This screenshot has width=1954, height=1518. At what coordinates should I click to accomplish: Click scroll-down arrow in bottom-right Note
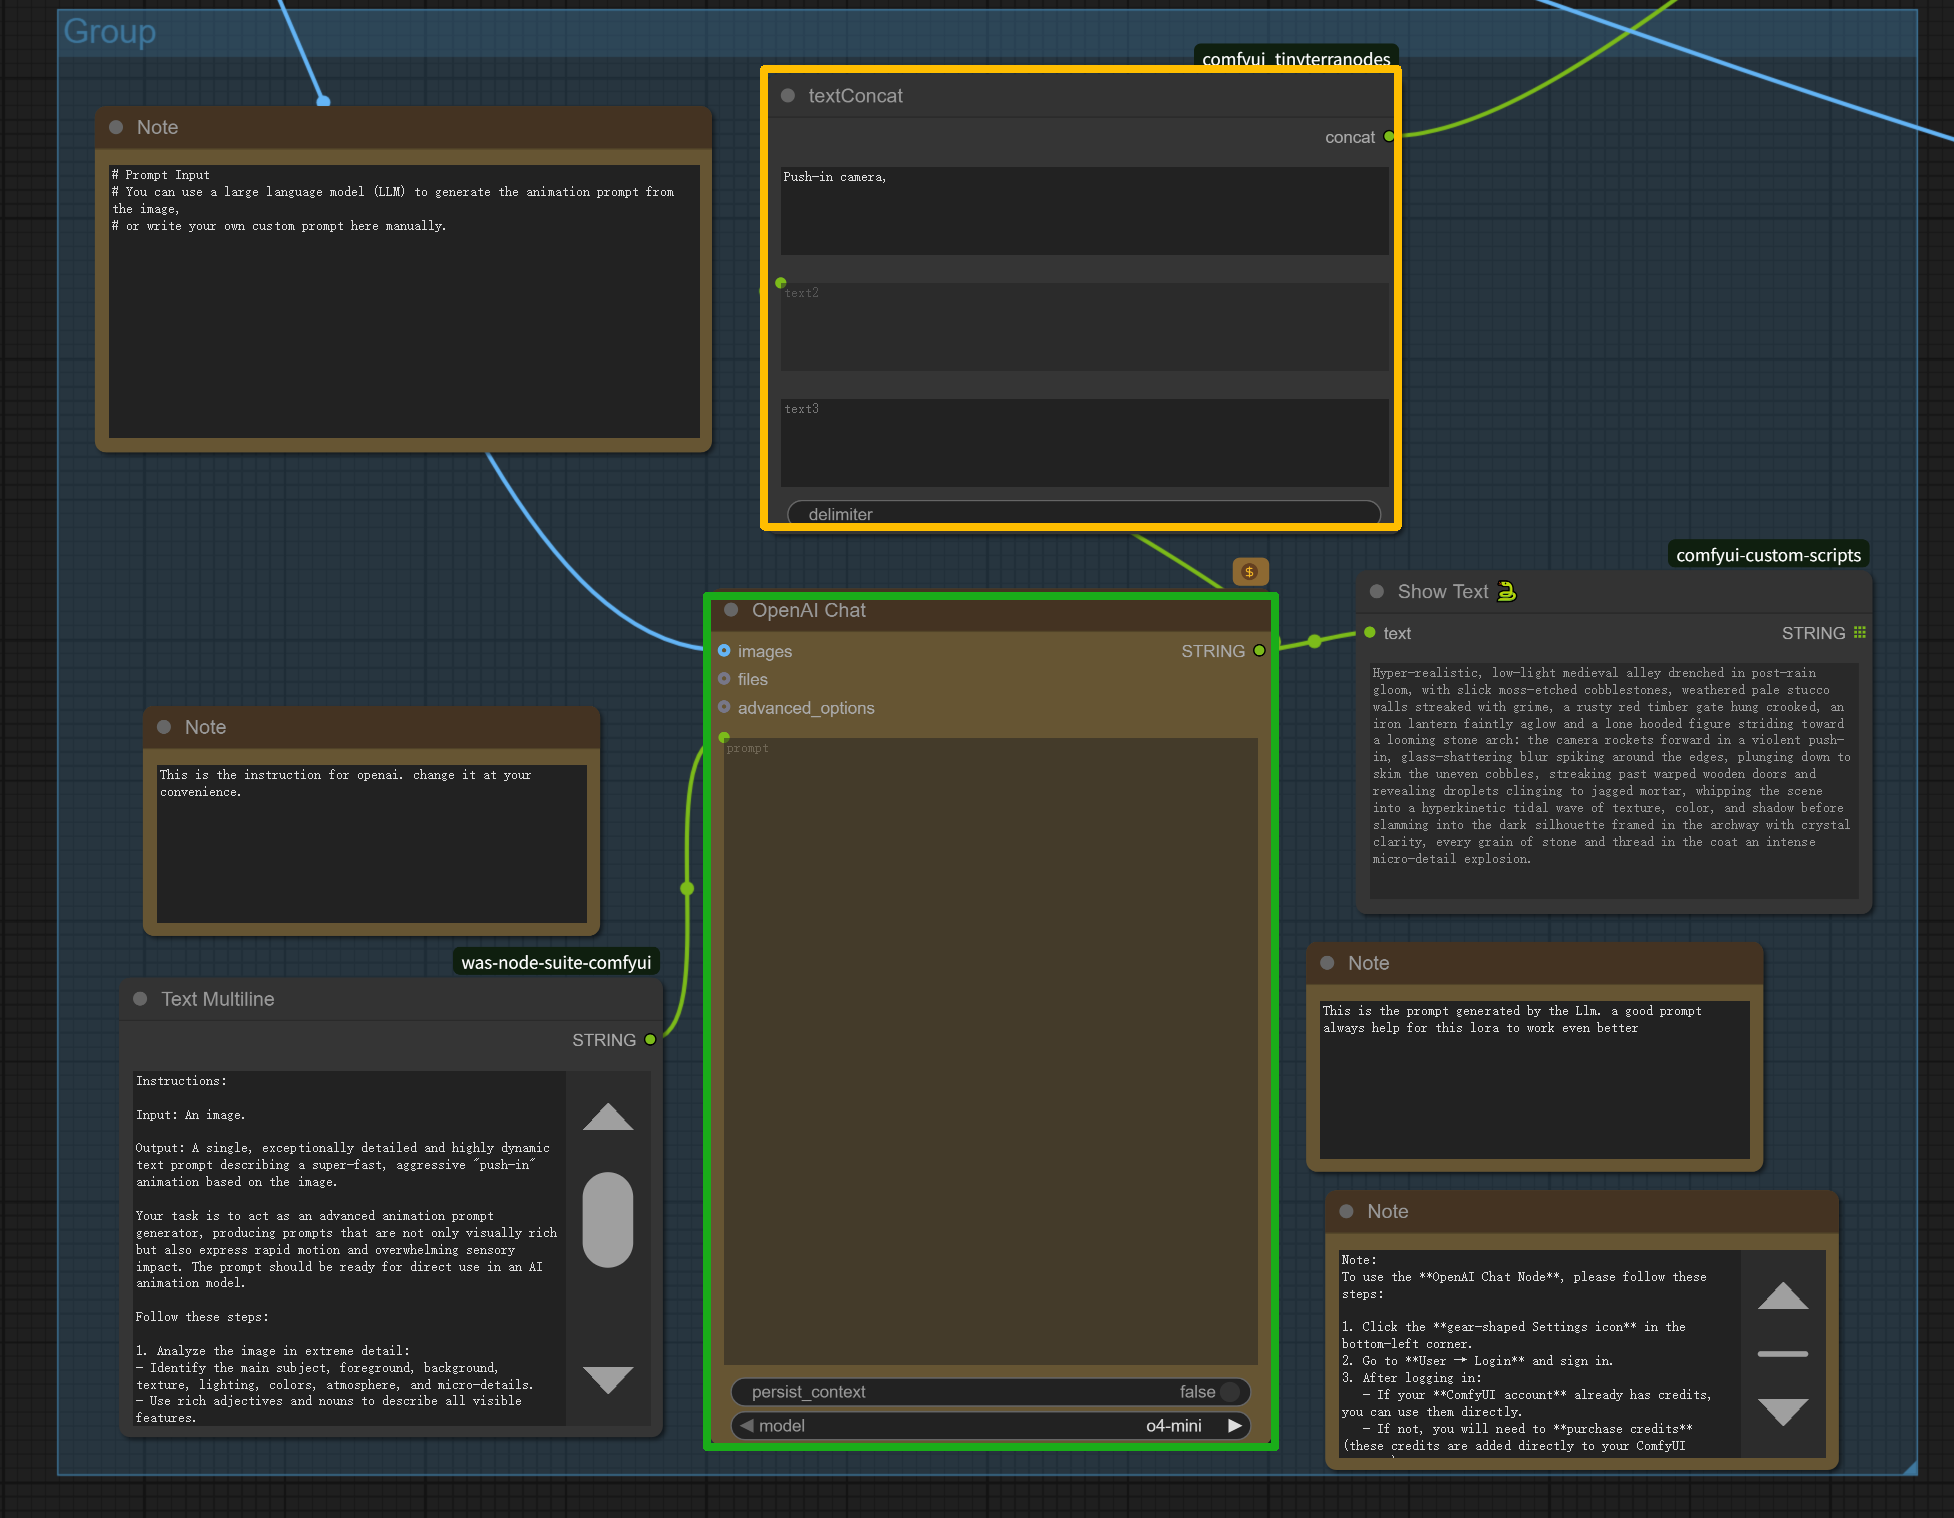(x=1783, y=1412)
